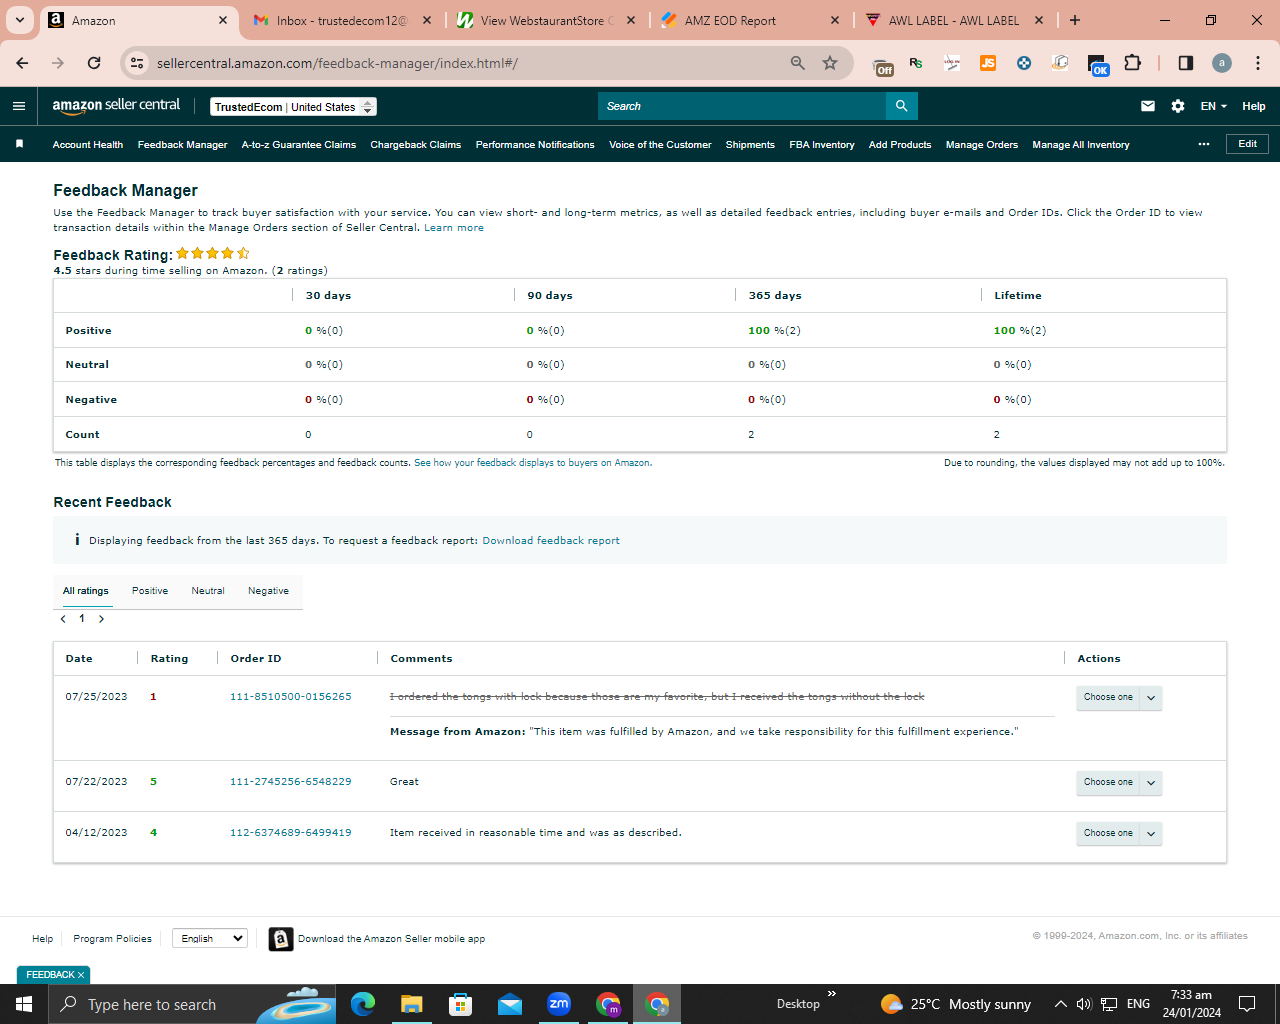The image size is (1280, 1024).
Task: Click the Amazon Seller mobile app download link
Action: coord(391,939)
